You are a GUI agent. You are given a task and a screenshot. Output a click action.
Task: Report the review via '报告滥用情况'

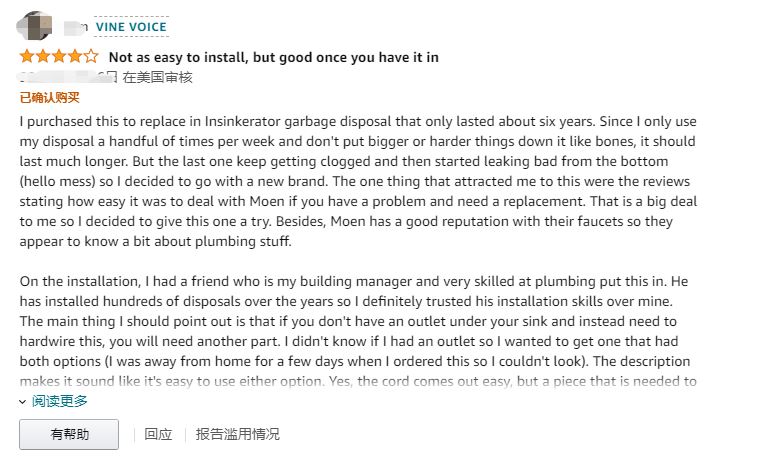[238, 434]
